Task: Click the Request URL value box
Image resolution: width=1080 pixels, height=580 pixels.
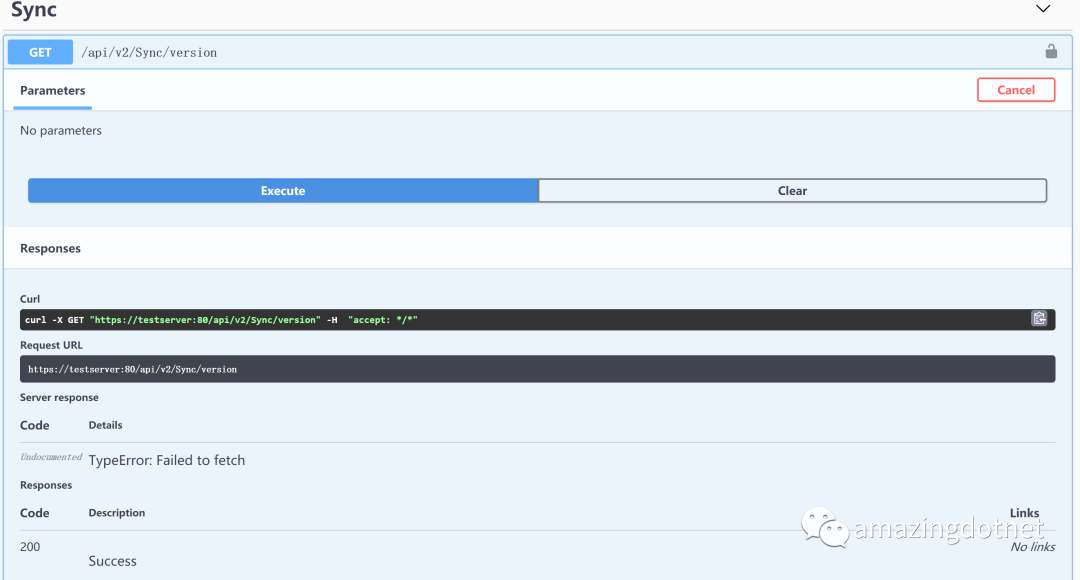Action: pyautogui.click(x=537, y=369)
